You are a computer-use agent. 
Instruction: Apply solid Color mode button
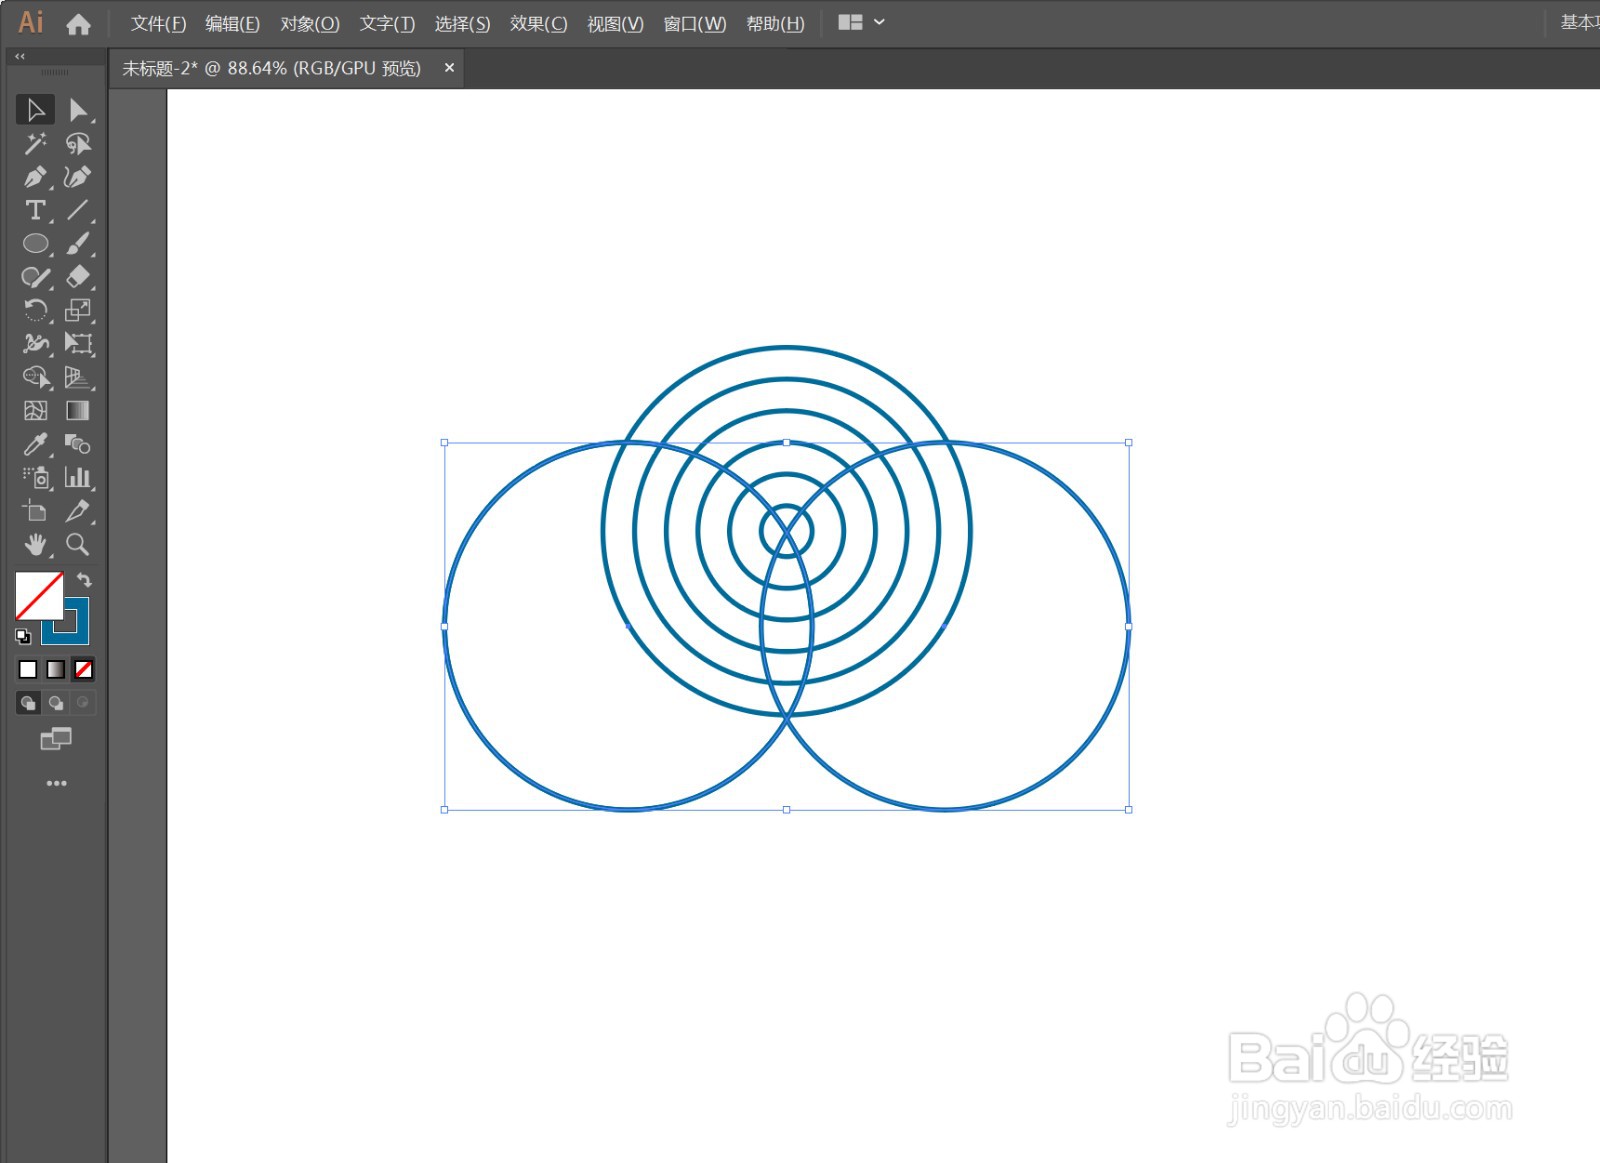click(28, 669)
